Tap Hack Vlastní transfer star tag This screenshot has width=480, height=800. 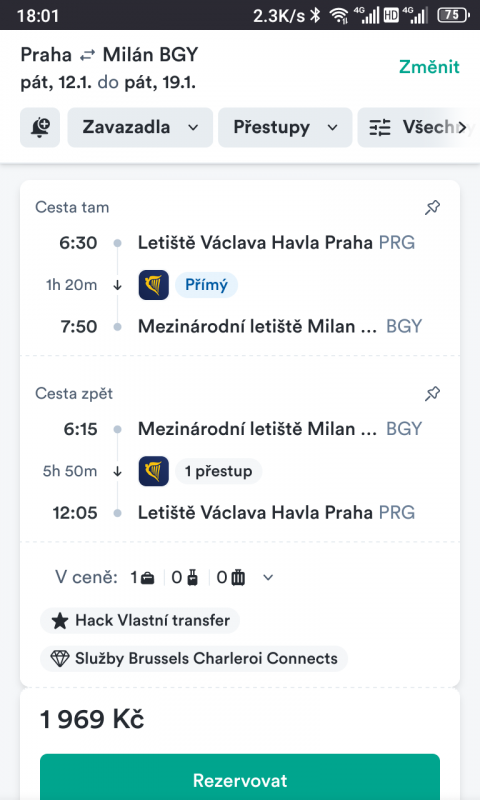(140, 620)
